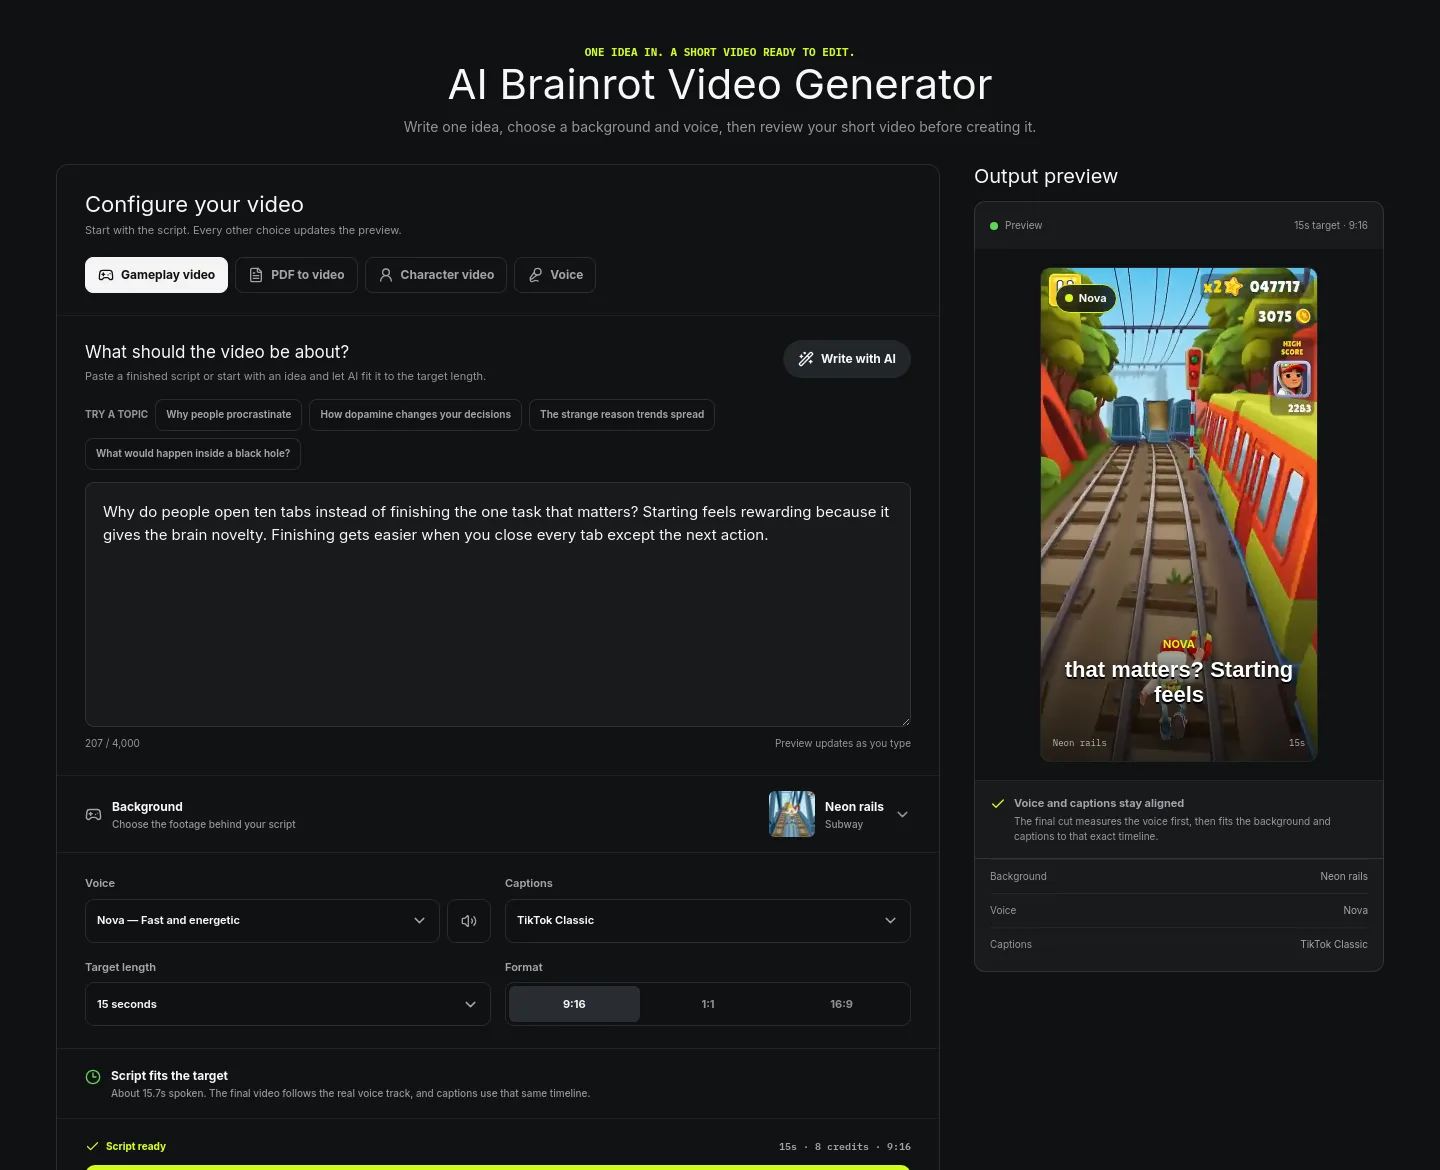The width and height of the screenshot is (1440, 1170).
Task: Open the TikTok Classic captions dropdown
Action: coord(708,921)
